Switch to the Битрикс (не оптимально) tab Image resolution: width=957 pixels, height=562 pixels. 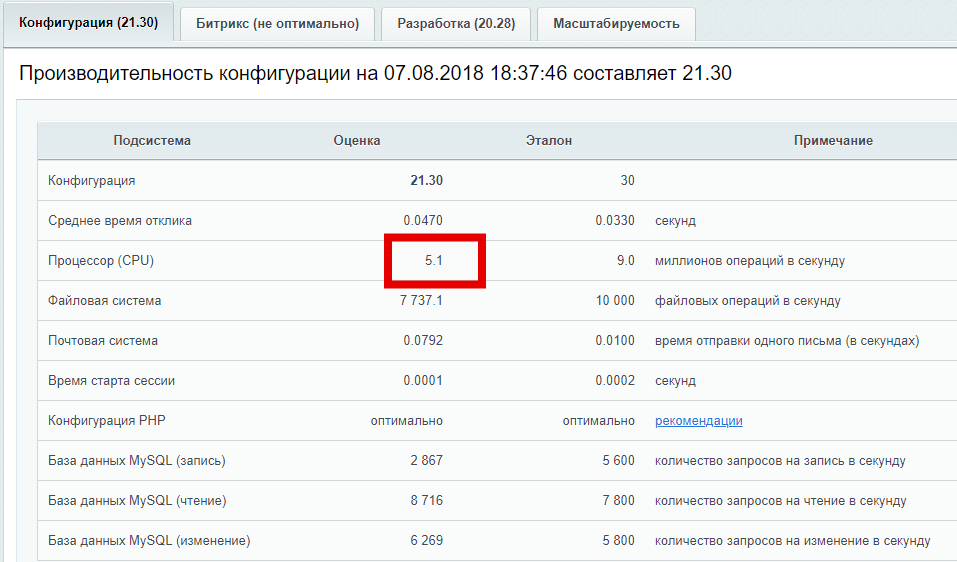pyautogui.click(x=277, y=24)
